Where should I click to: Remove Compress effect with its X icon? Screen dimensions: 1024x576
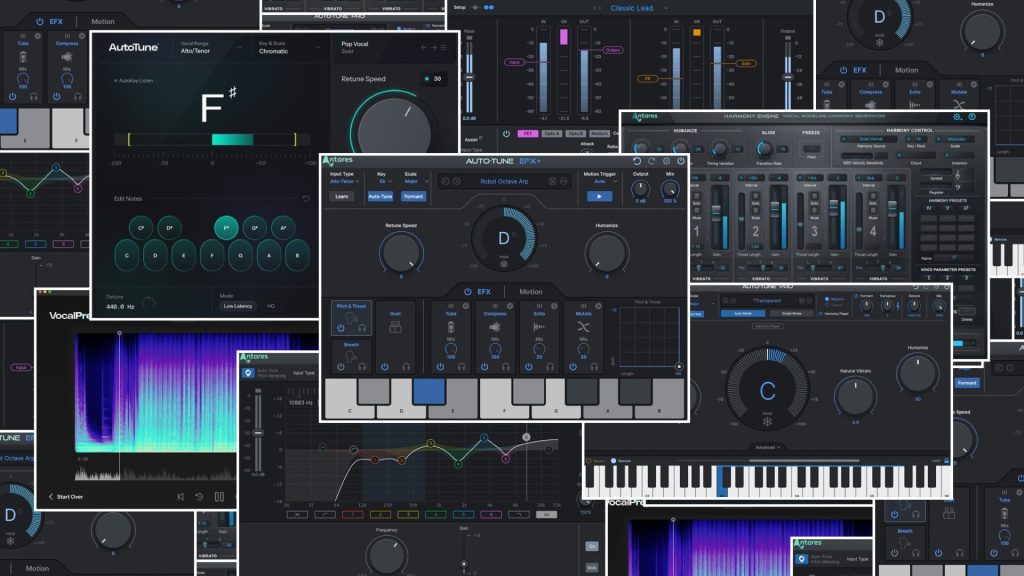coord(510,306)
